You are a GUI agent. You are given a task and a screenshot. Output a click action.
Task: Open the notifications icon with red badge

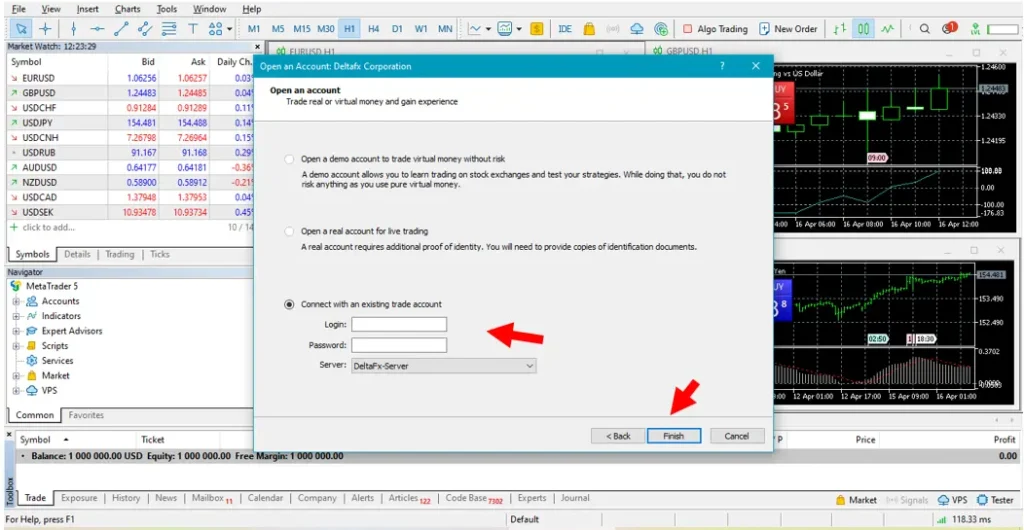[949, 29]
